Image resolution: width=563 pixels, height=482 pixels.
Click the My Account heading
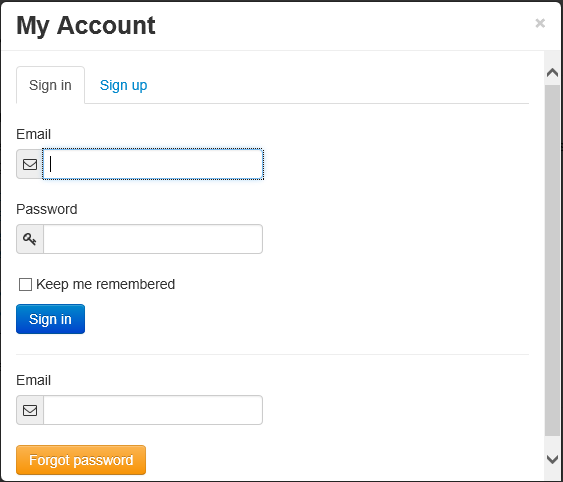pos(86,26)
